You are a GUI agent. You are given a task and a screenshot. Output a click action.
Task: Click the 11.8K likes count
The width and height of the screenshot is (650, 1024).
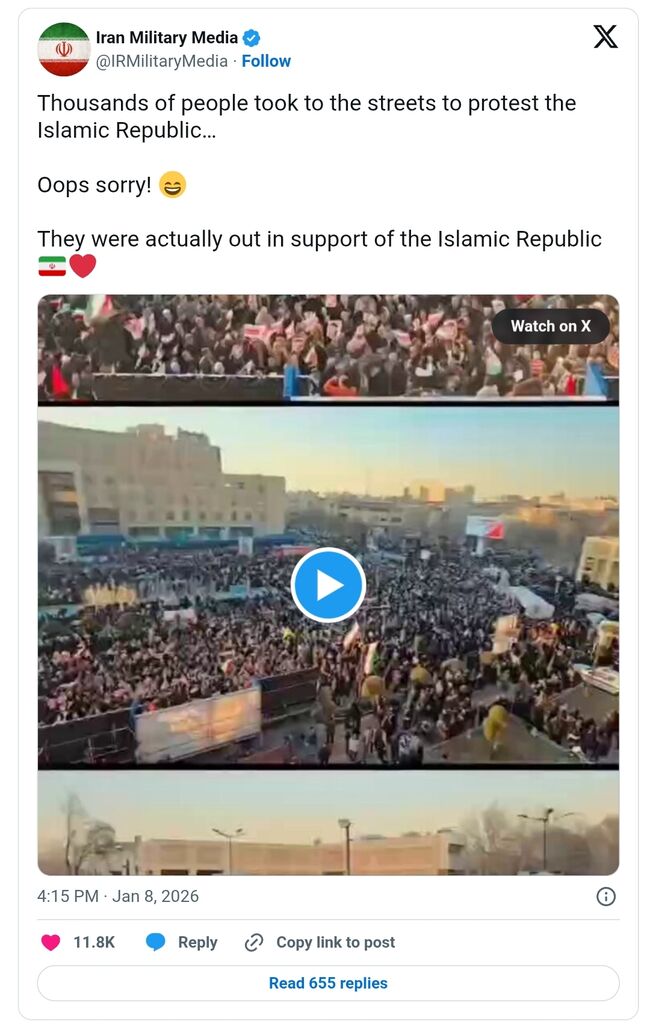93,942
